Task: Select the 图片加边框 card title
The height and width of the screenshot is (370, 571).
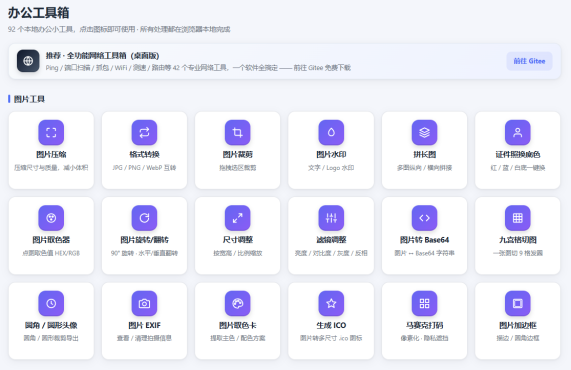Action: click(517, 325)
